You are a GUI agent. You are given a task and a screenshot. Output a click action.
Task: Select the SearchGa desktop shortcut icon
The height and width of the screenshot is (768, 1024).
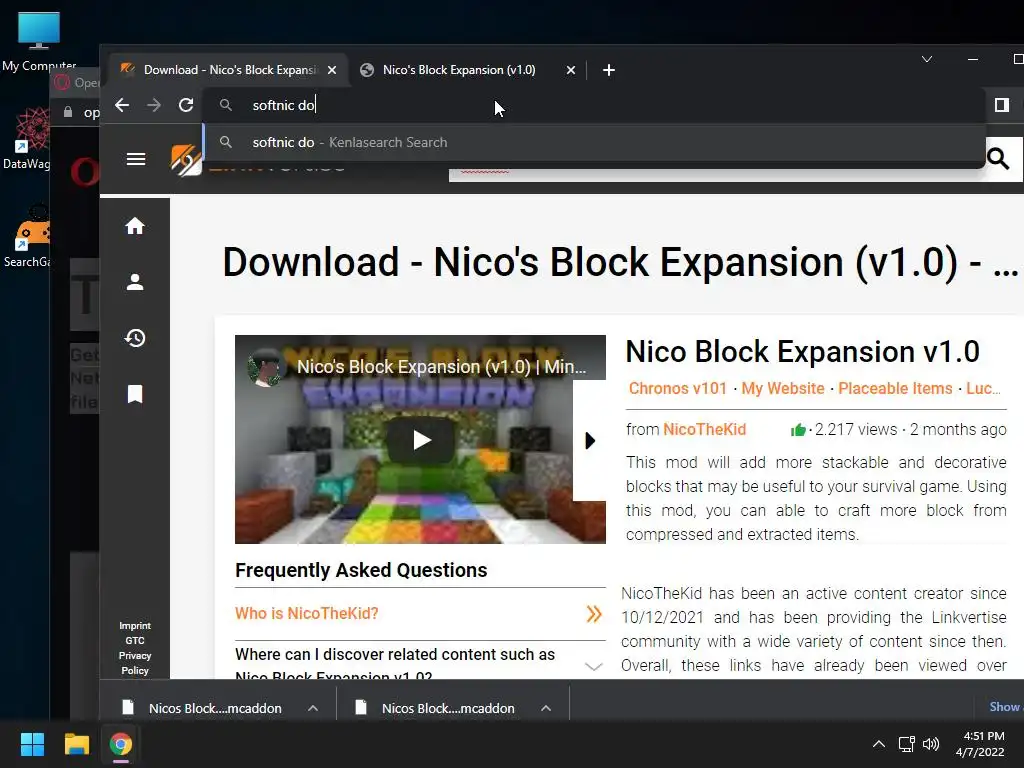pos(27,236)
